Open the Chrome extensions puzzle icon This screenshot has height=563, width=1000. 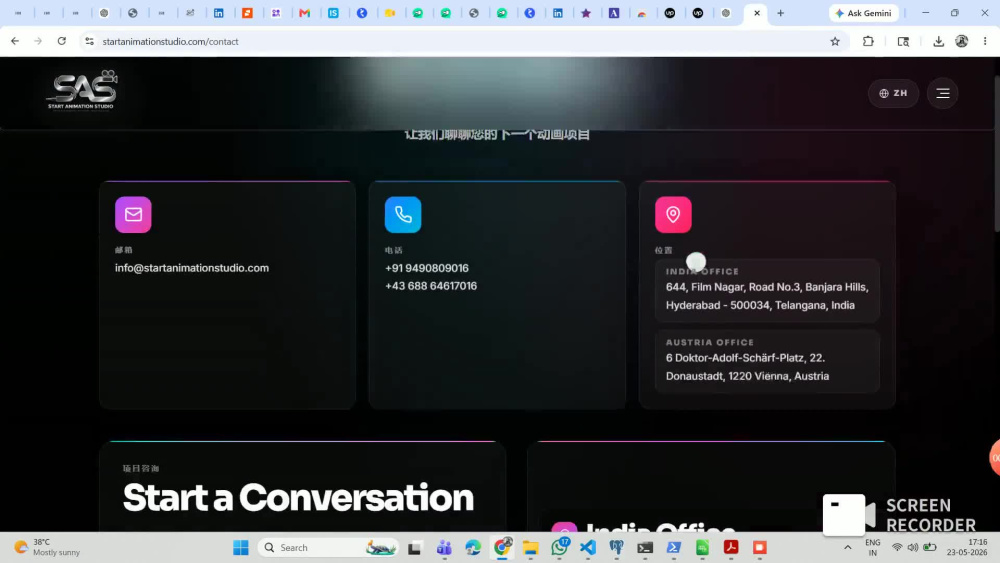tap(868, 41)
